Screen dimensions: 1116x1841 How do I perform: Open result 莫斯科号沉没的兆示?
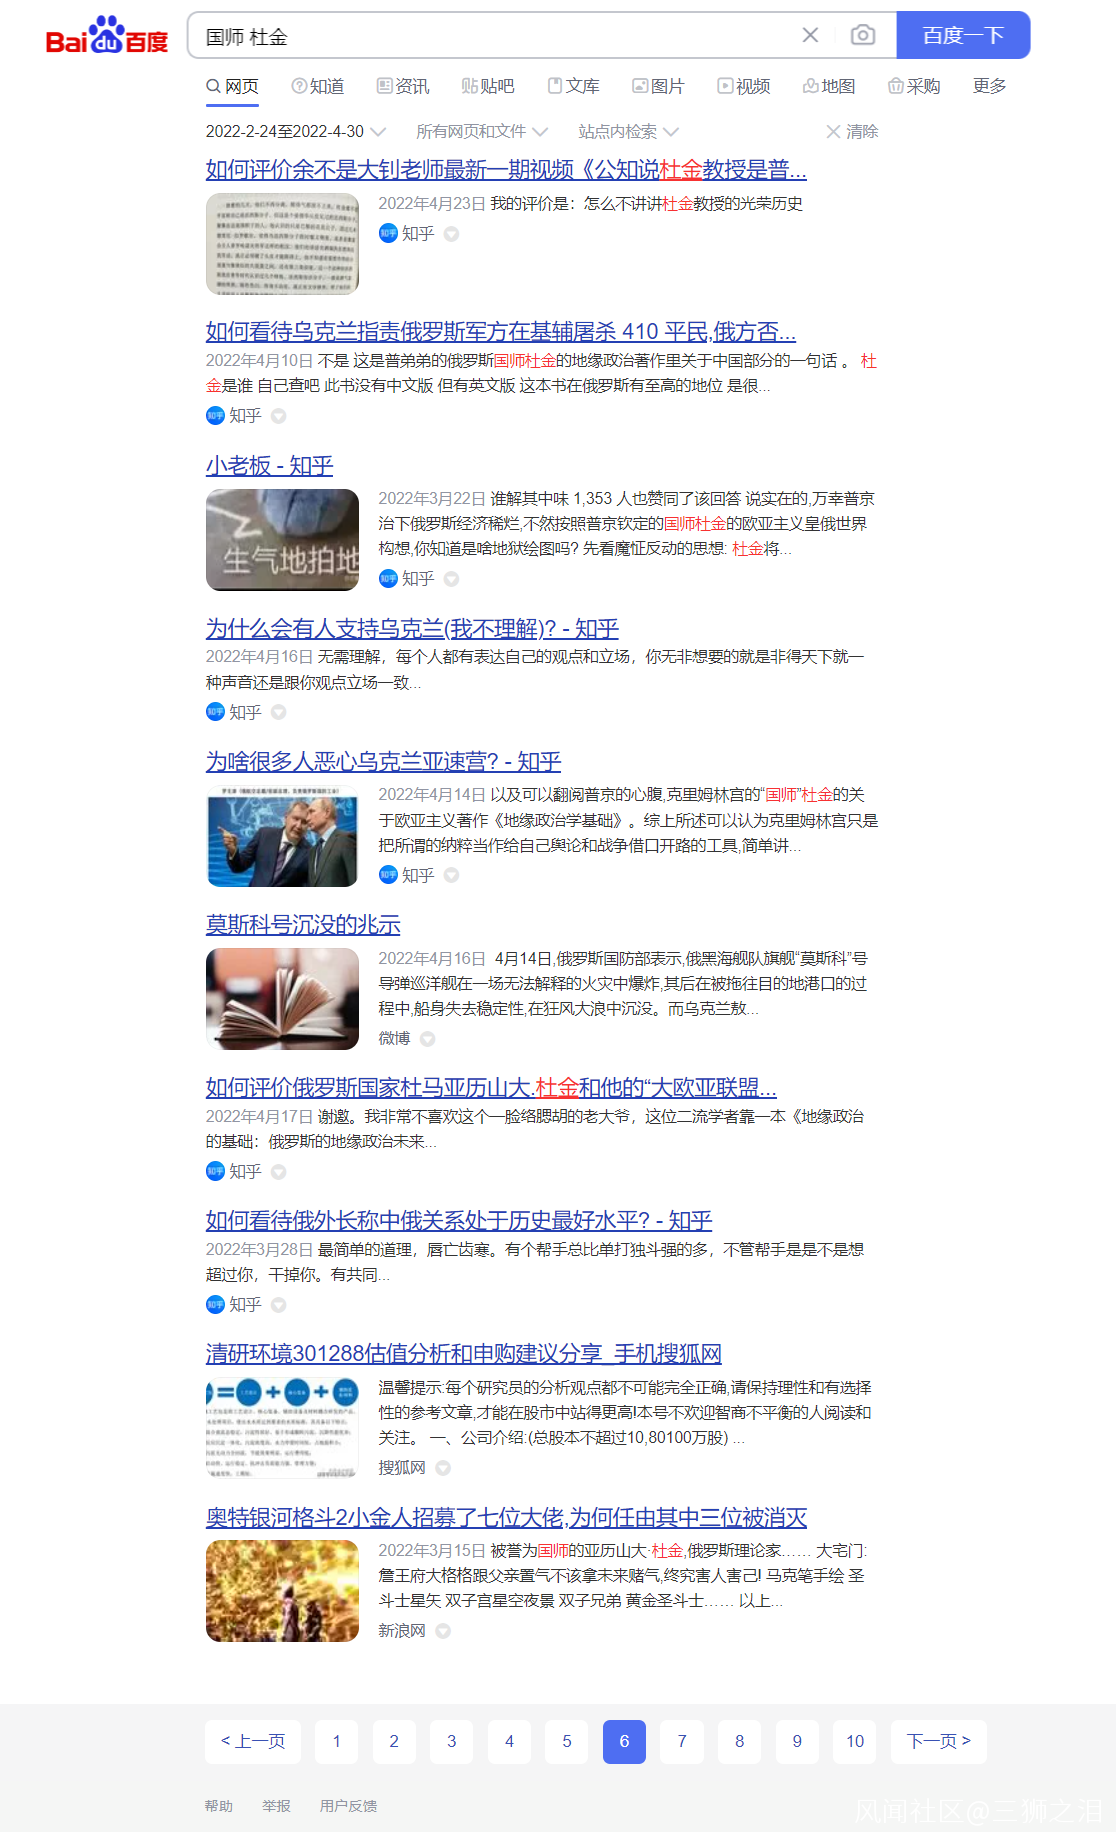click(x=303, y=925)
